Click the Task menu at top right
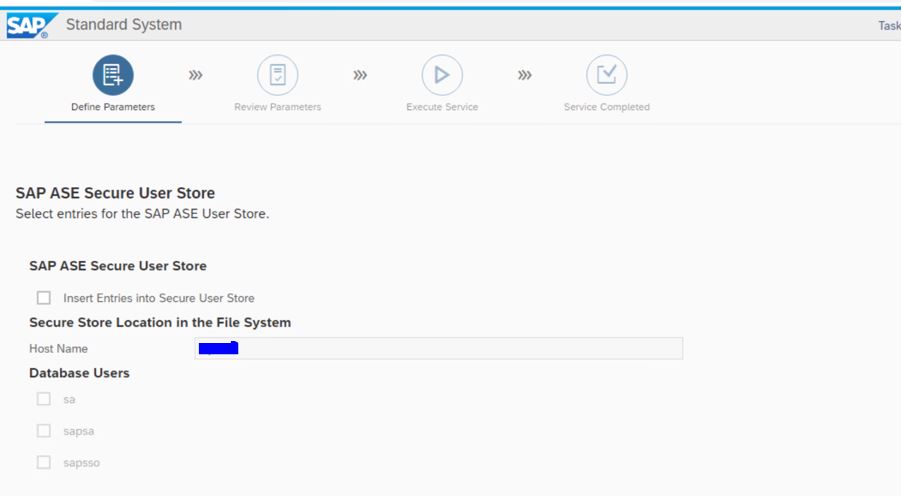The image size is (902, 498). [x=889, y=26]
